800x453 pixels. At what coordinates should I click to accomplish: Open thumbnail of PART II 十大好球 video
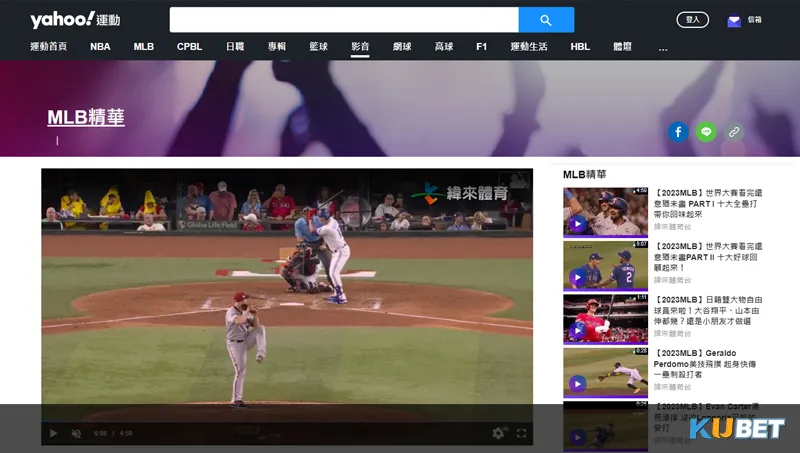(605, 265)
